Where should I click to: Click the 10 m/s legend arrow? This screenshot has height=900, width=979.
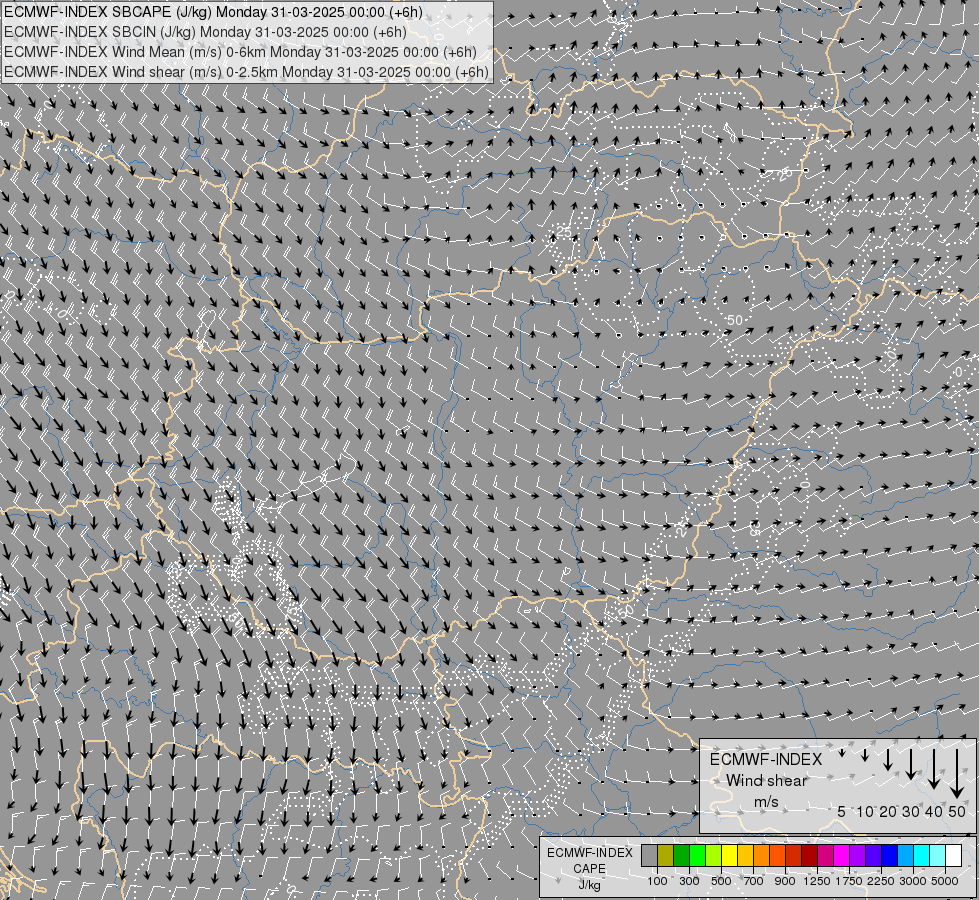865,755
